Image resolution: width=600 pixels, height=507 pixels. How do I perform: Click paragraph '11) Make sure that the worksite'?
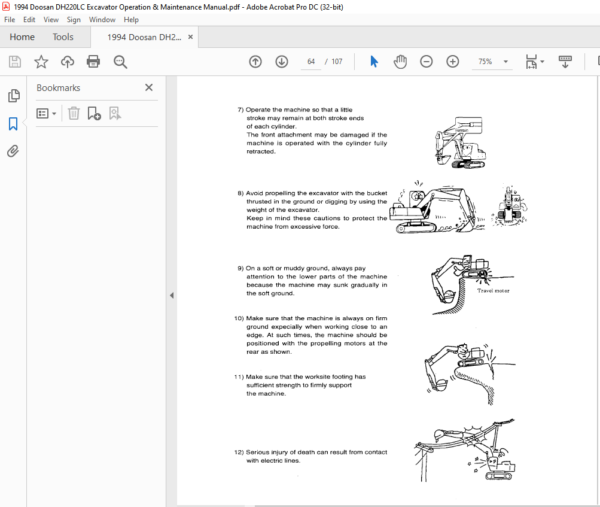click(x=300, y=385)
